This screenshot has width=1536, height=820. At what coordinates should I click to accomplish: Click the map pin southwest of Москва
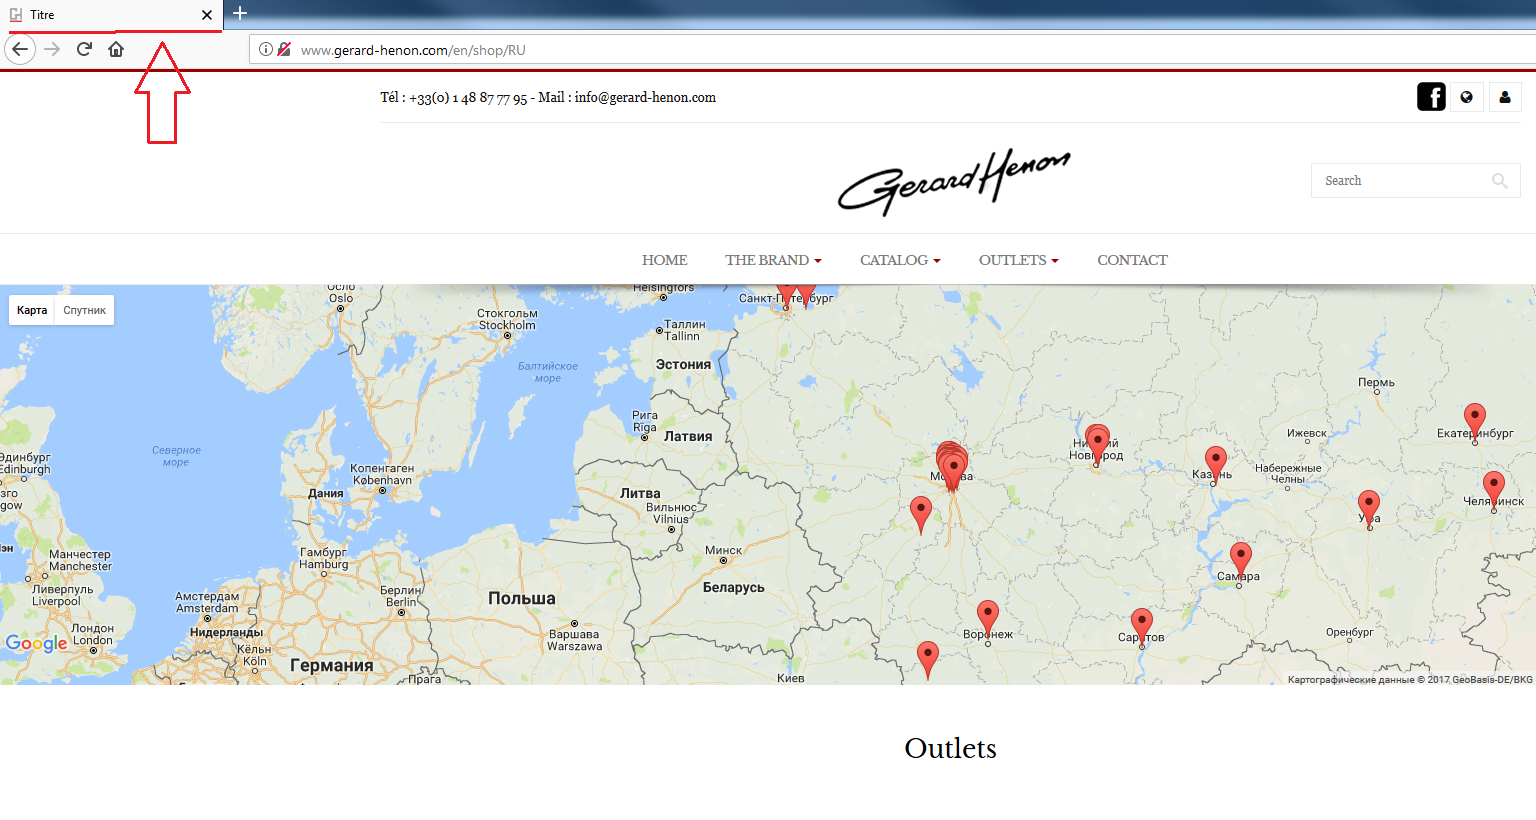coord(921,514)
